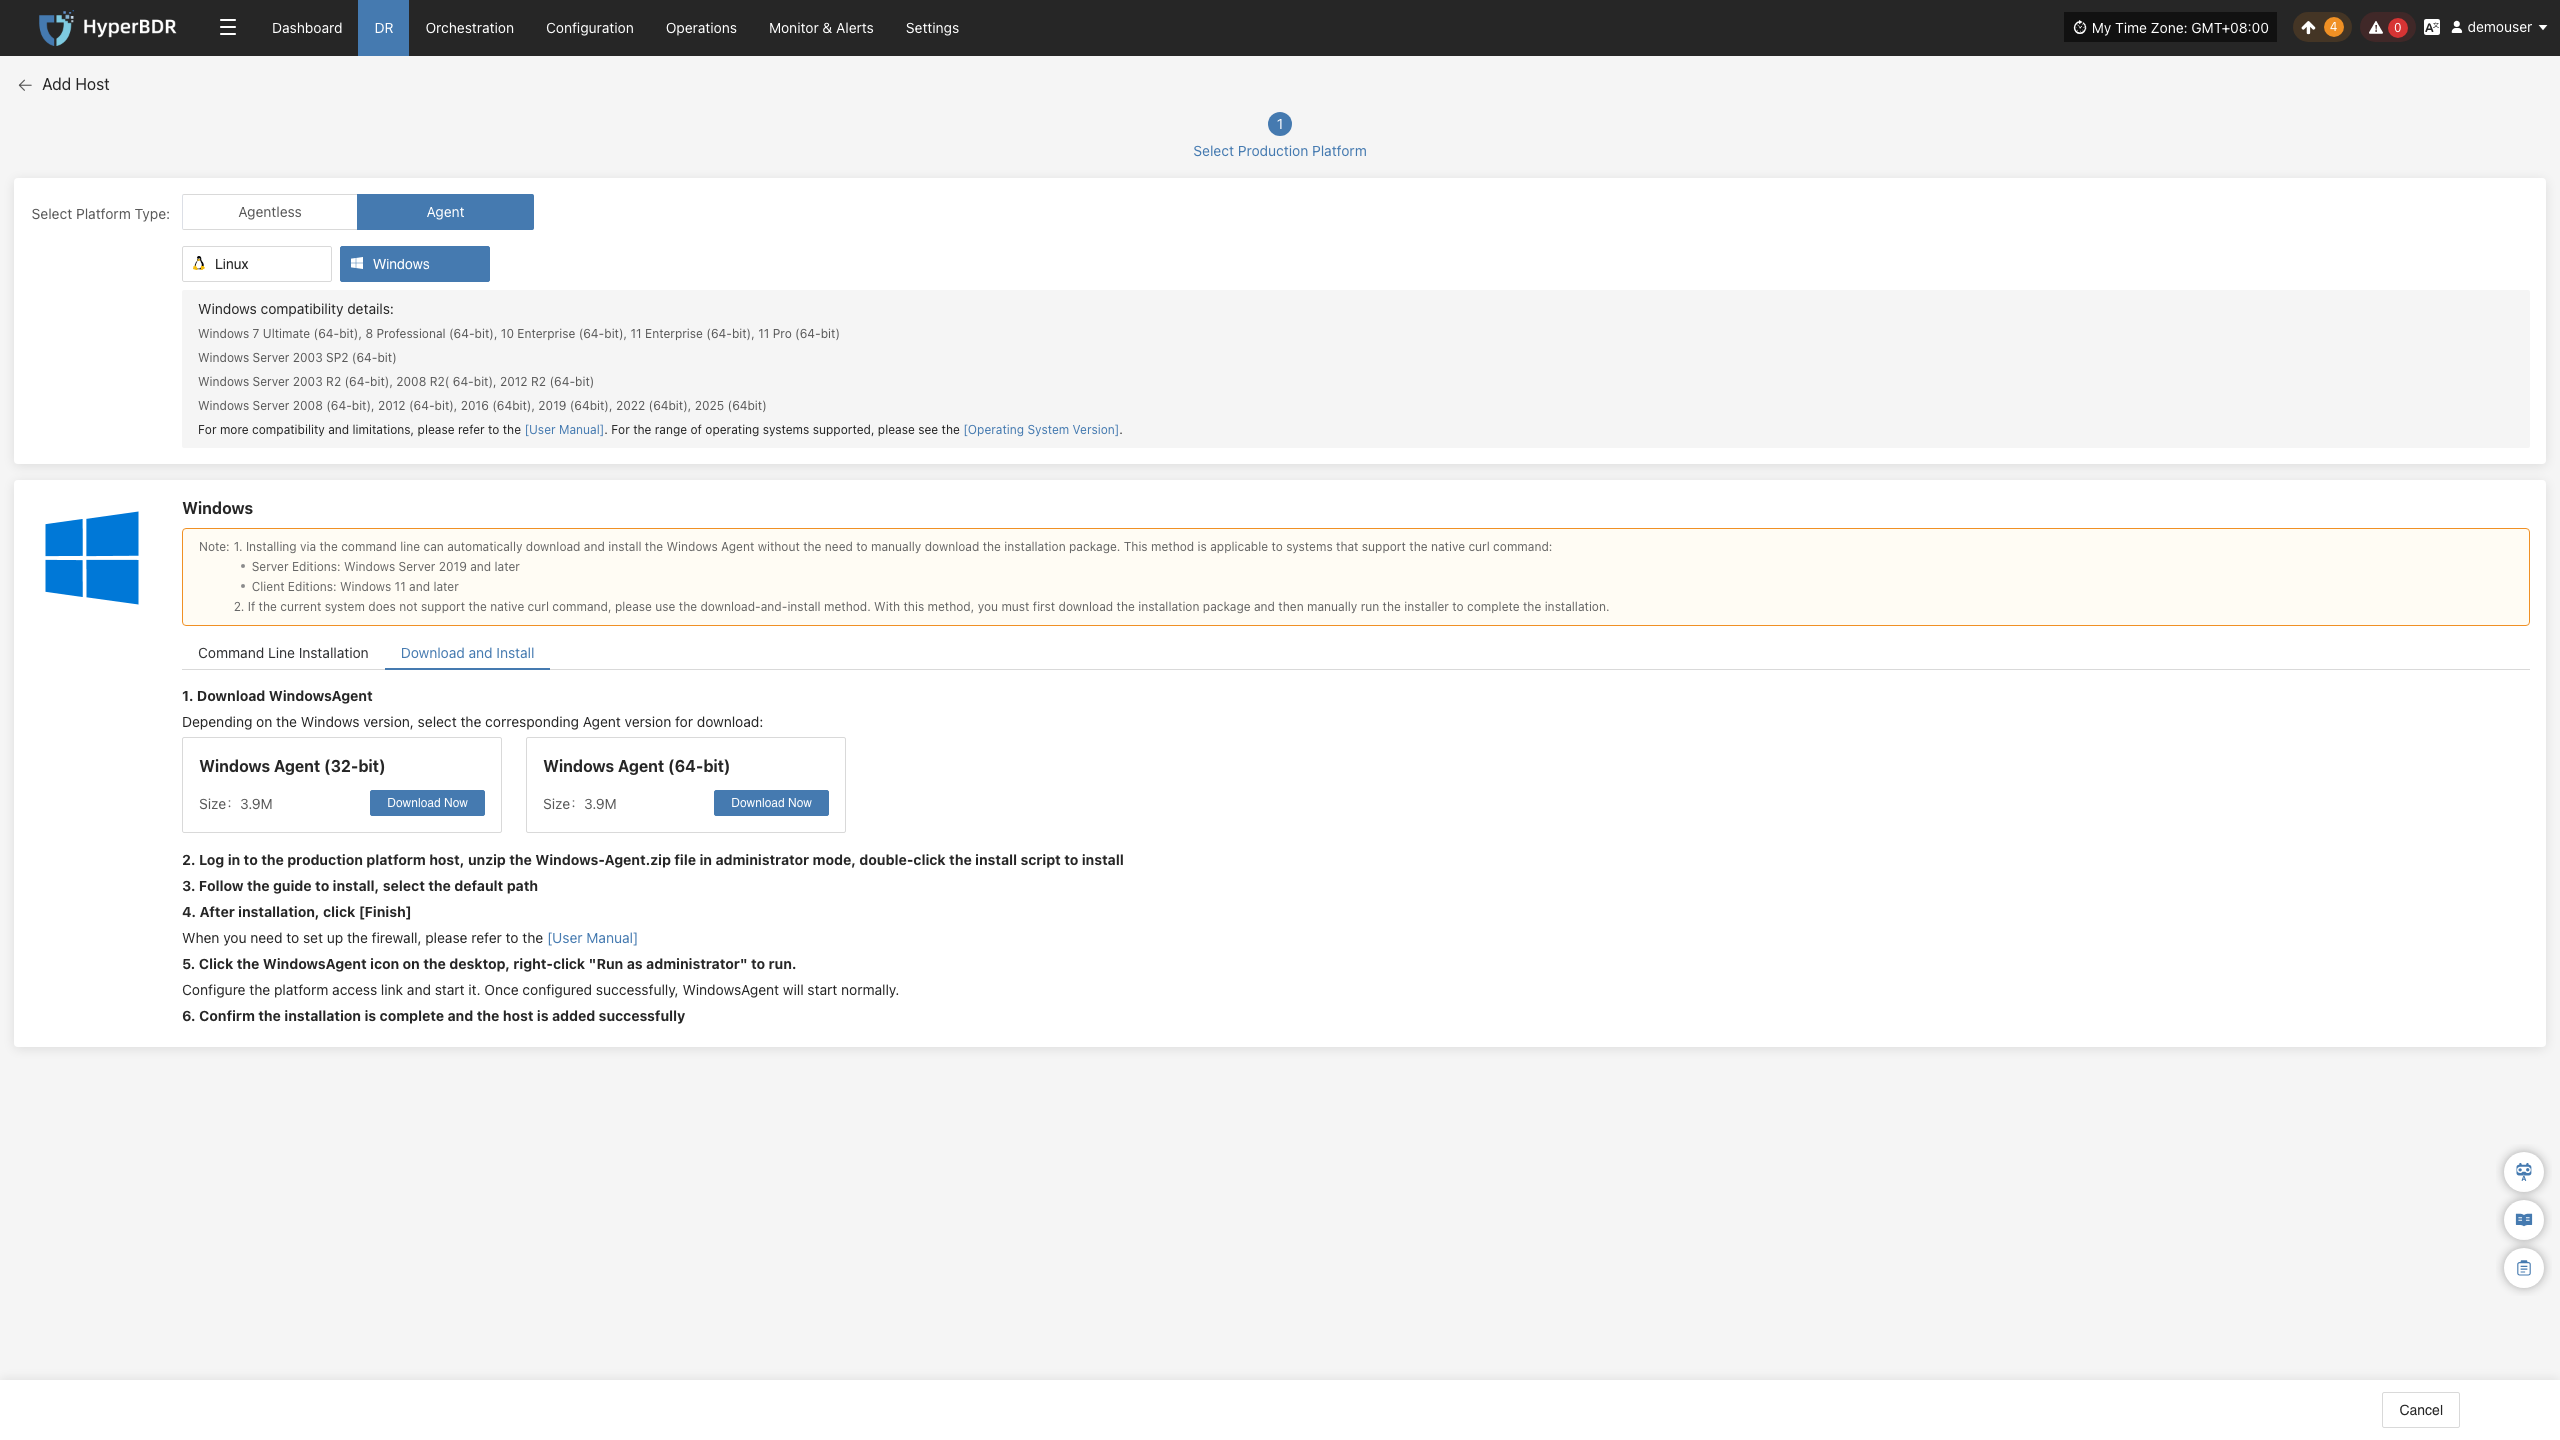Image resolution: width=2560 pixels, height=1440 pixels.
Task: Click the Cancel button
Action: click(x=2421, y=1410)
